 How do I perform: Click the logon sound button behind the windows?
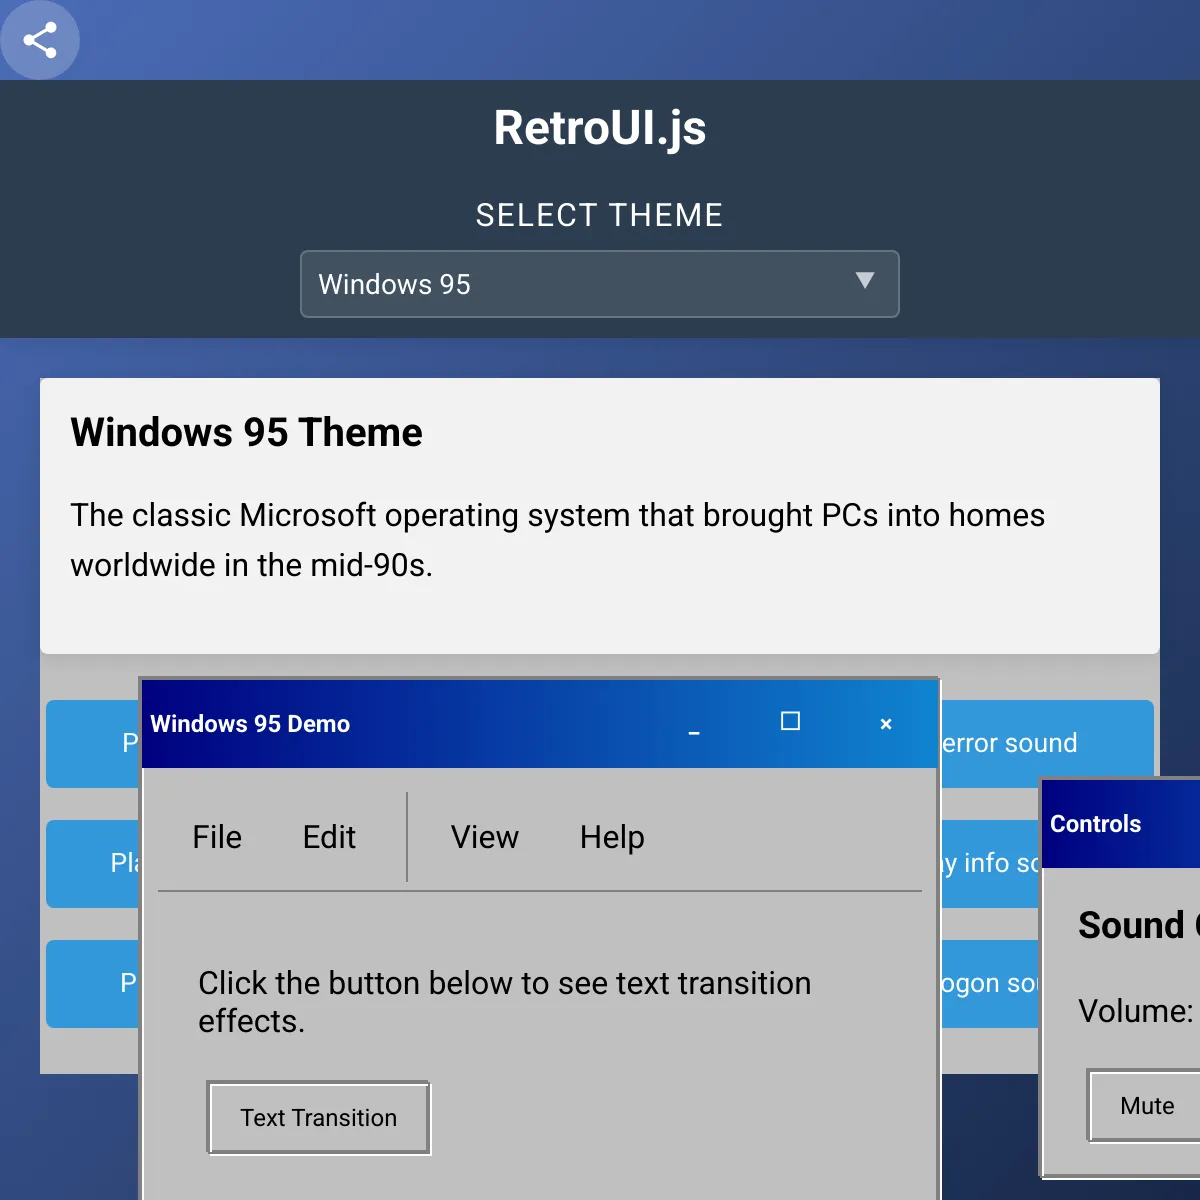tap(991, 984)
